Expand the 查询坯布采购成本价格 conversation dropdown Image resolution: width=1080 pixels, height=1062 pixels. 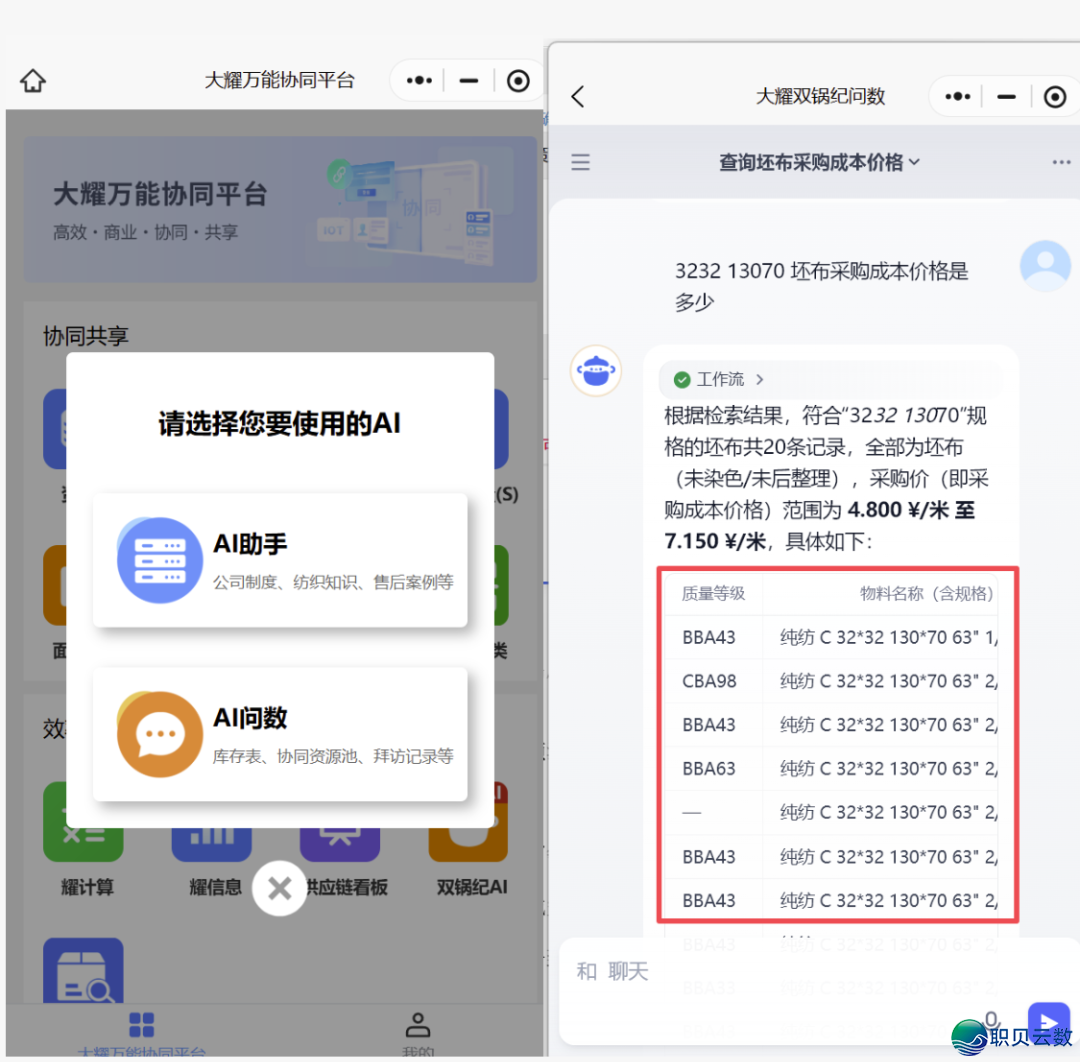pos(819,162)
